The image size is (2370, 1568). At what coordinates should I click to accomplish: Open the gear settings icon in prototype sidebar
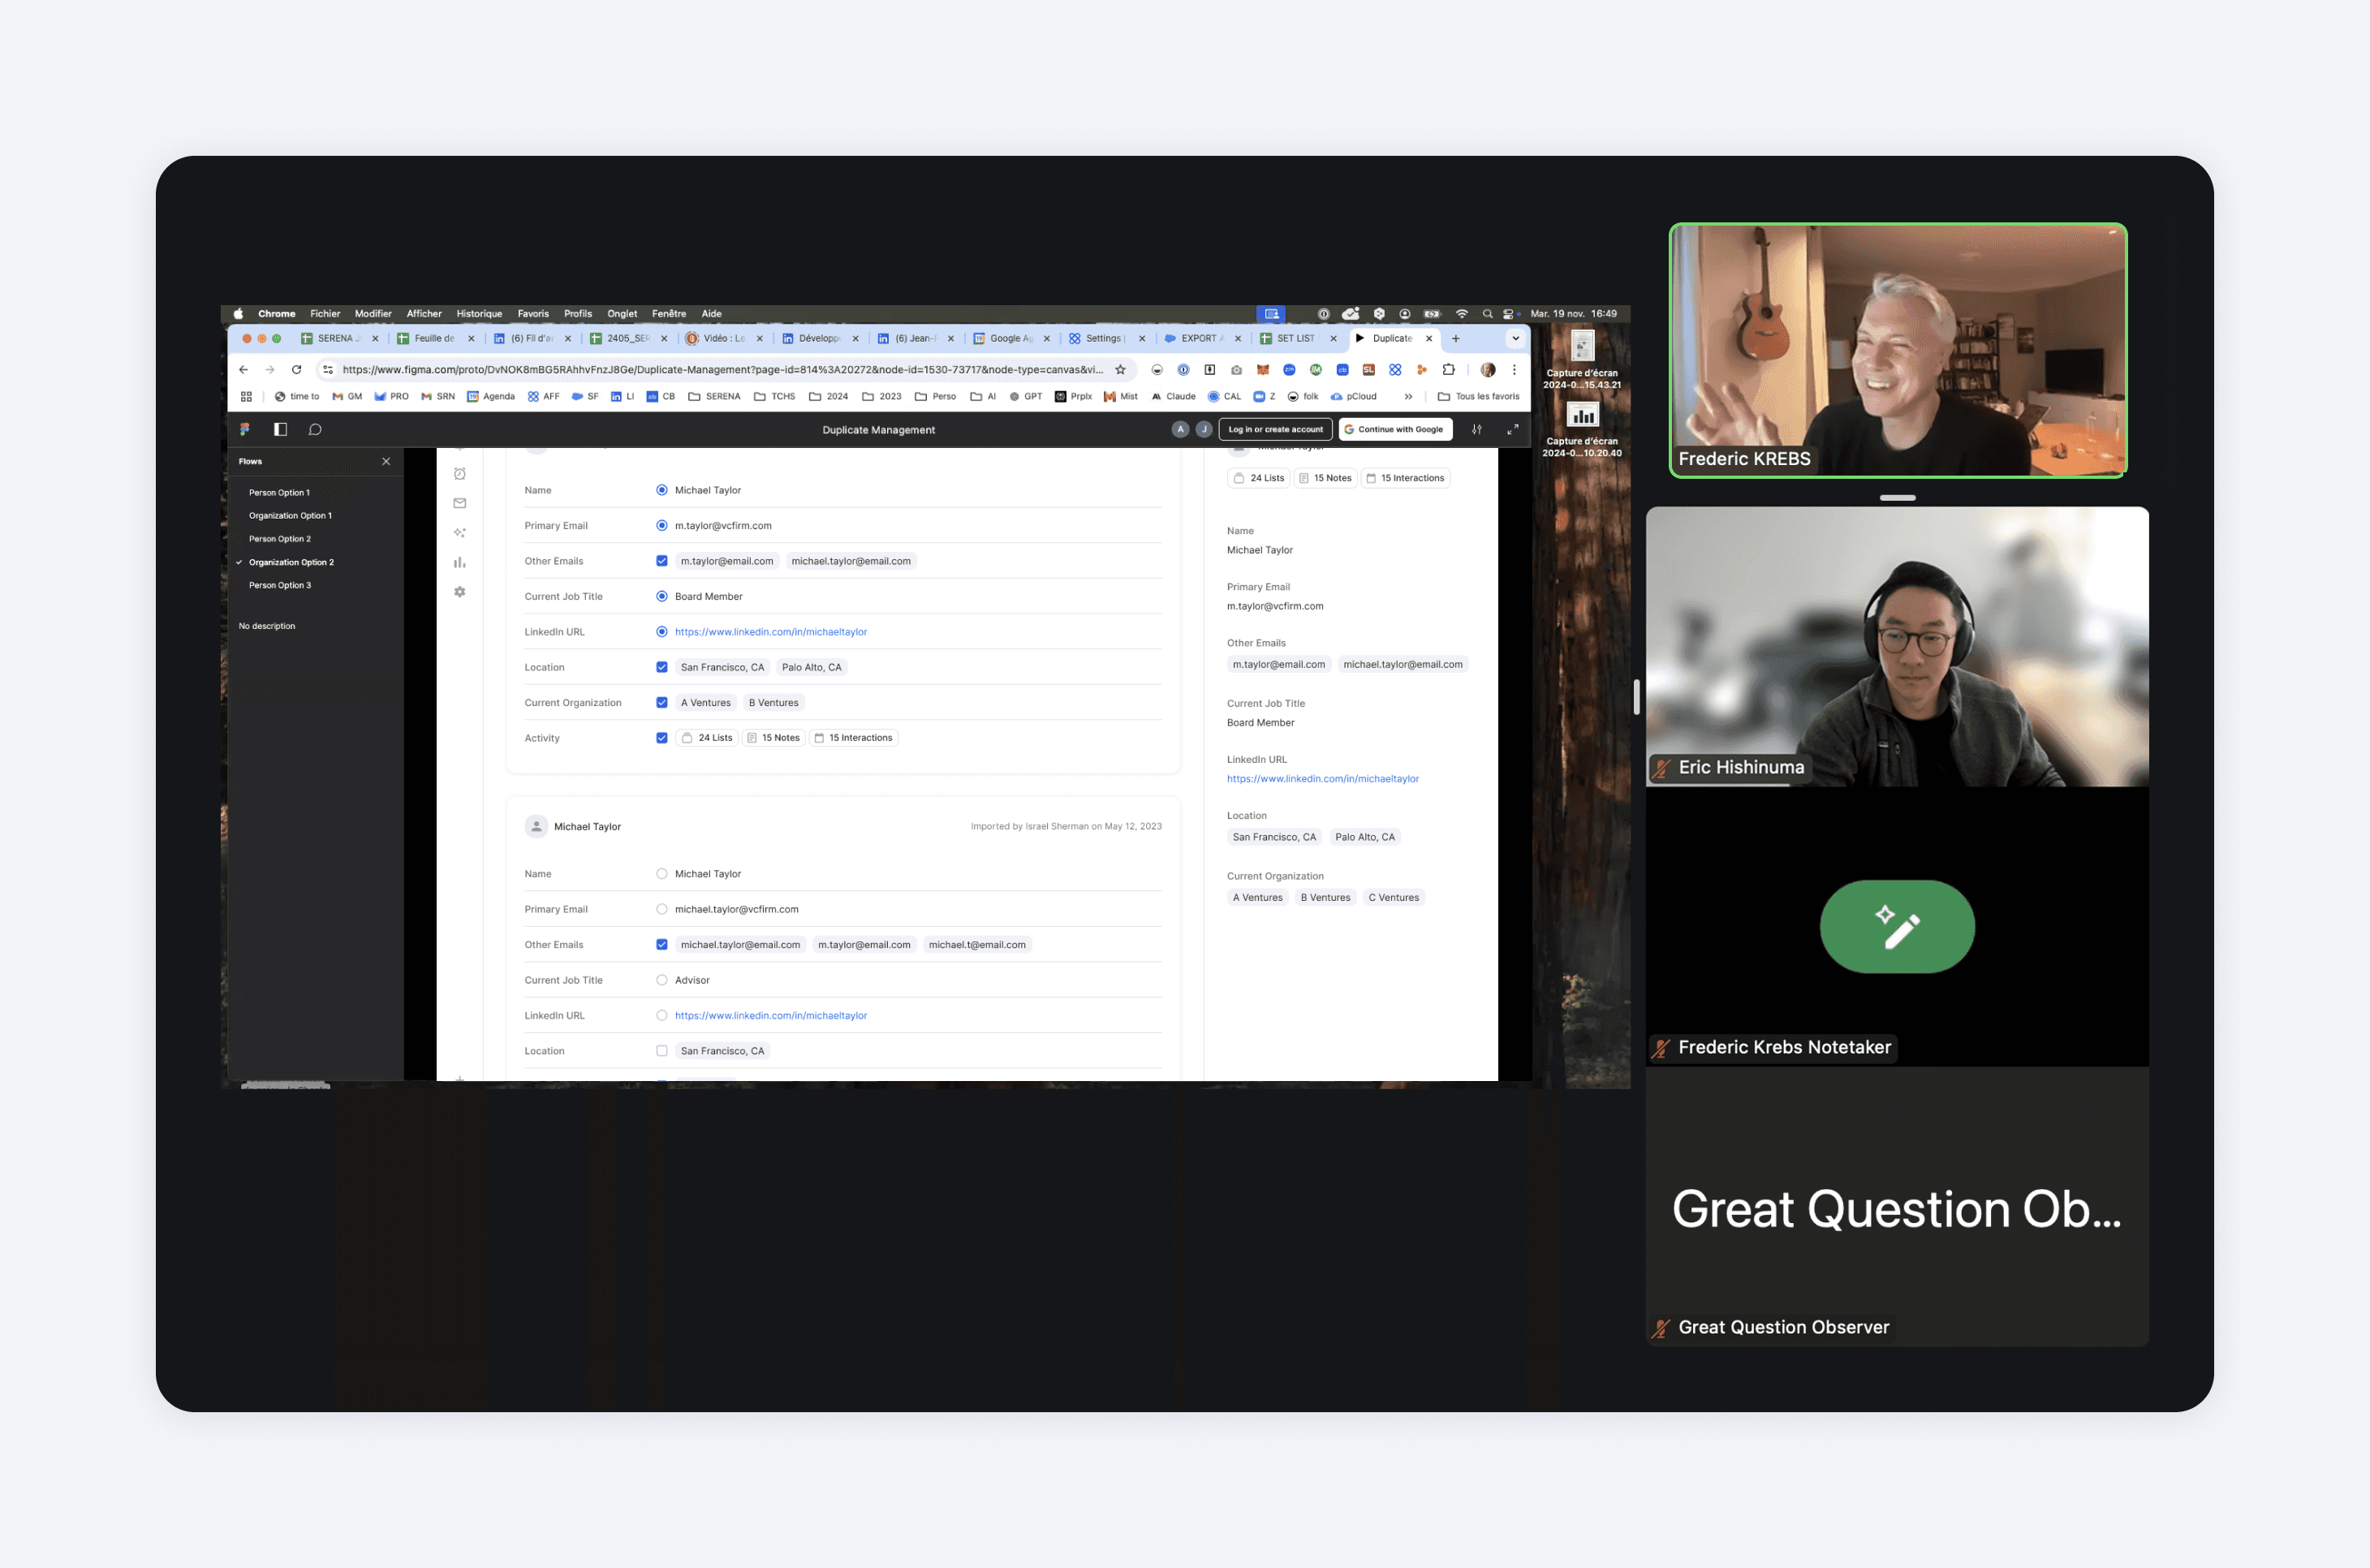[x=460, y=592]
